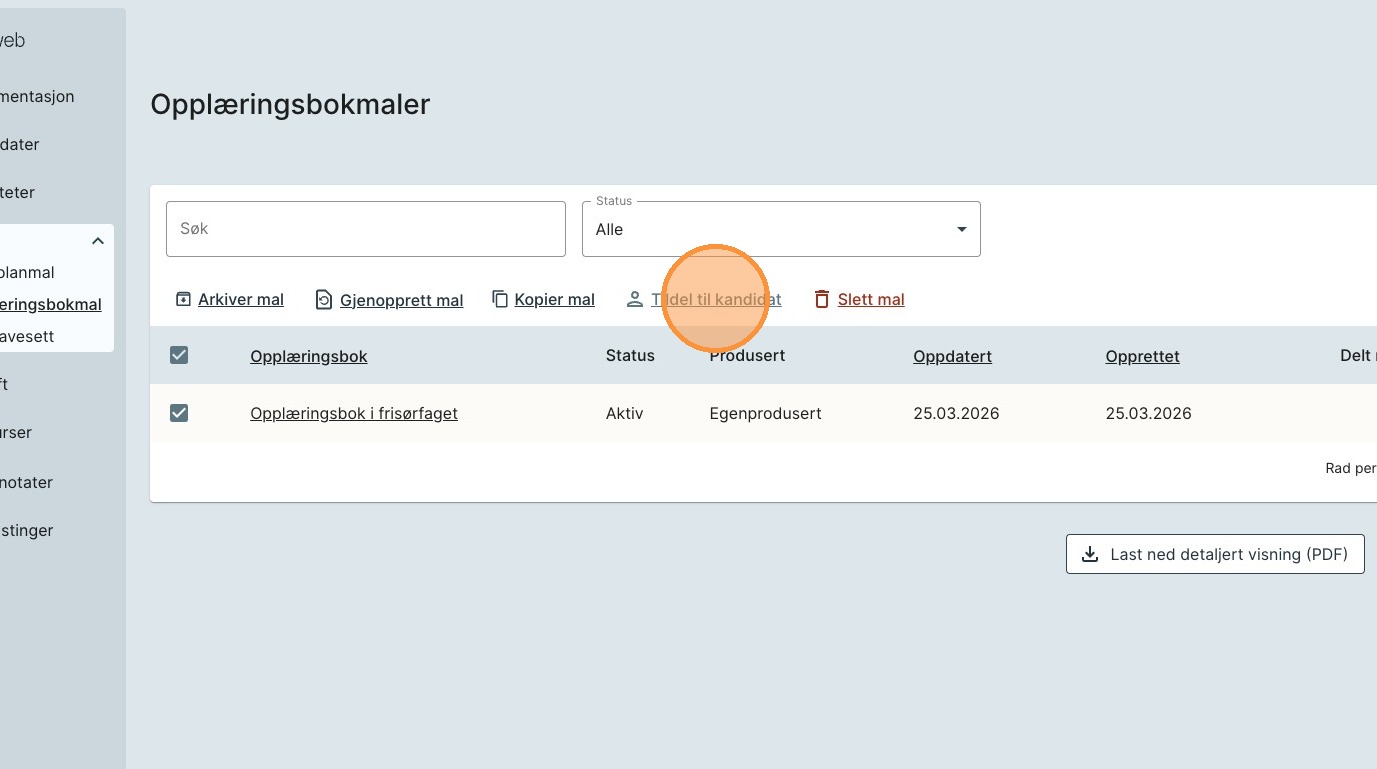1377x769 pixels.
Task: Click the Kopier mal copy icon
Action: coord(500,299)
